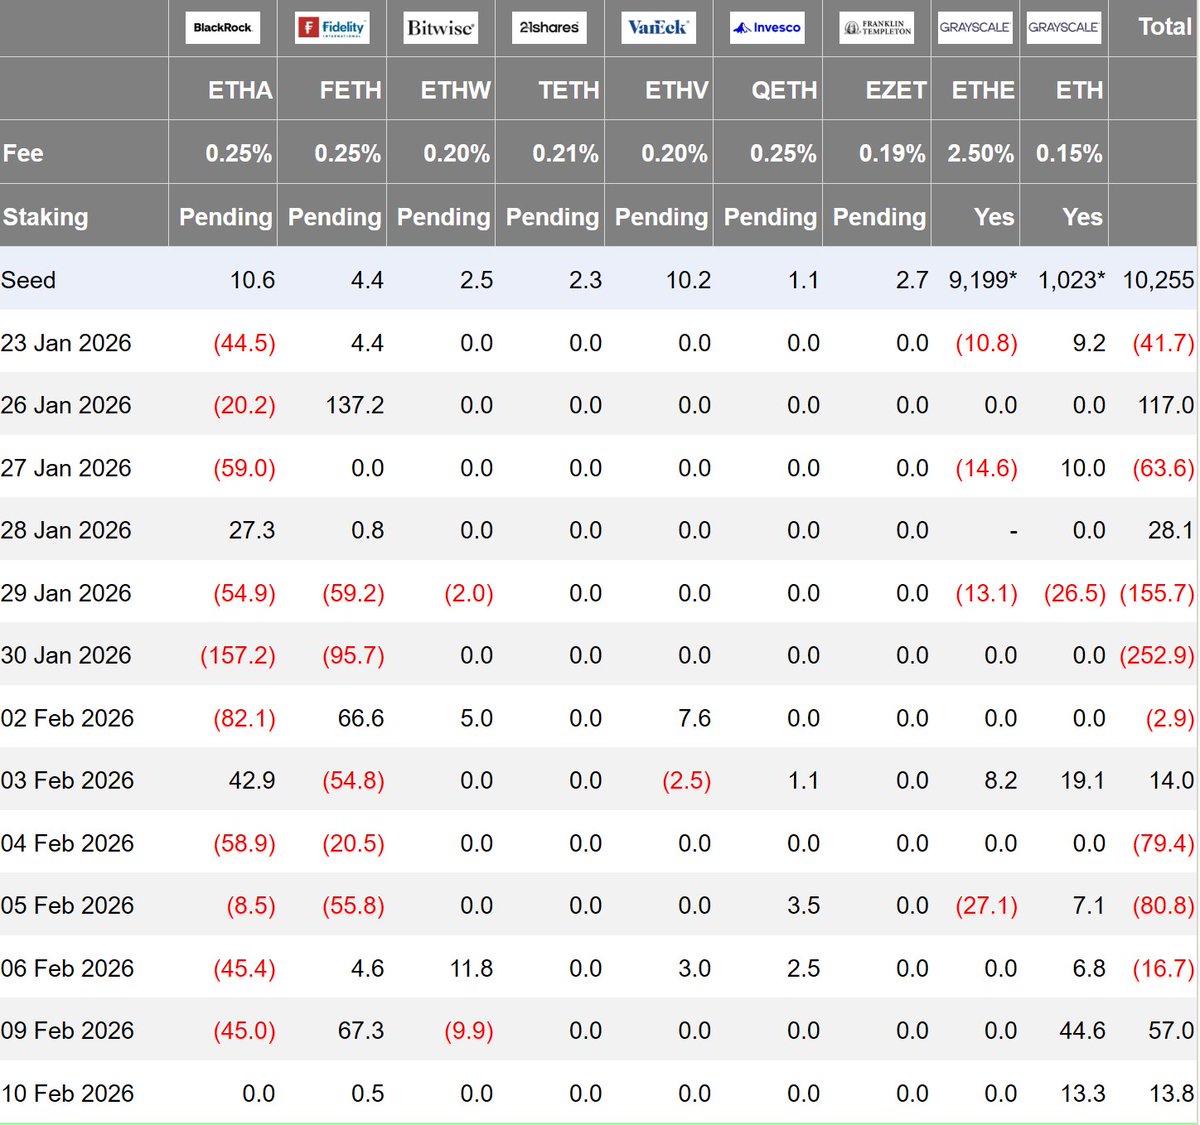Select the Total column header
The height and width of the screenshot is (1125, 1200).
tap(1165, 27)
